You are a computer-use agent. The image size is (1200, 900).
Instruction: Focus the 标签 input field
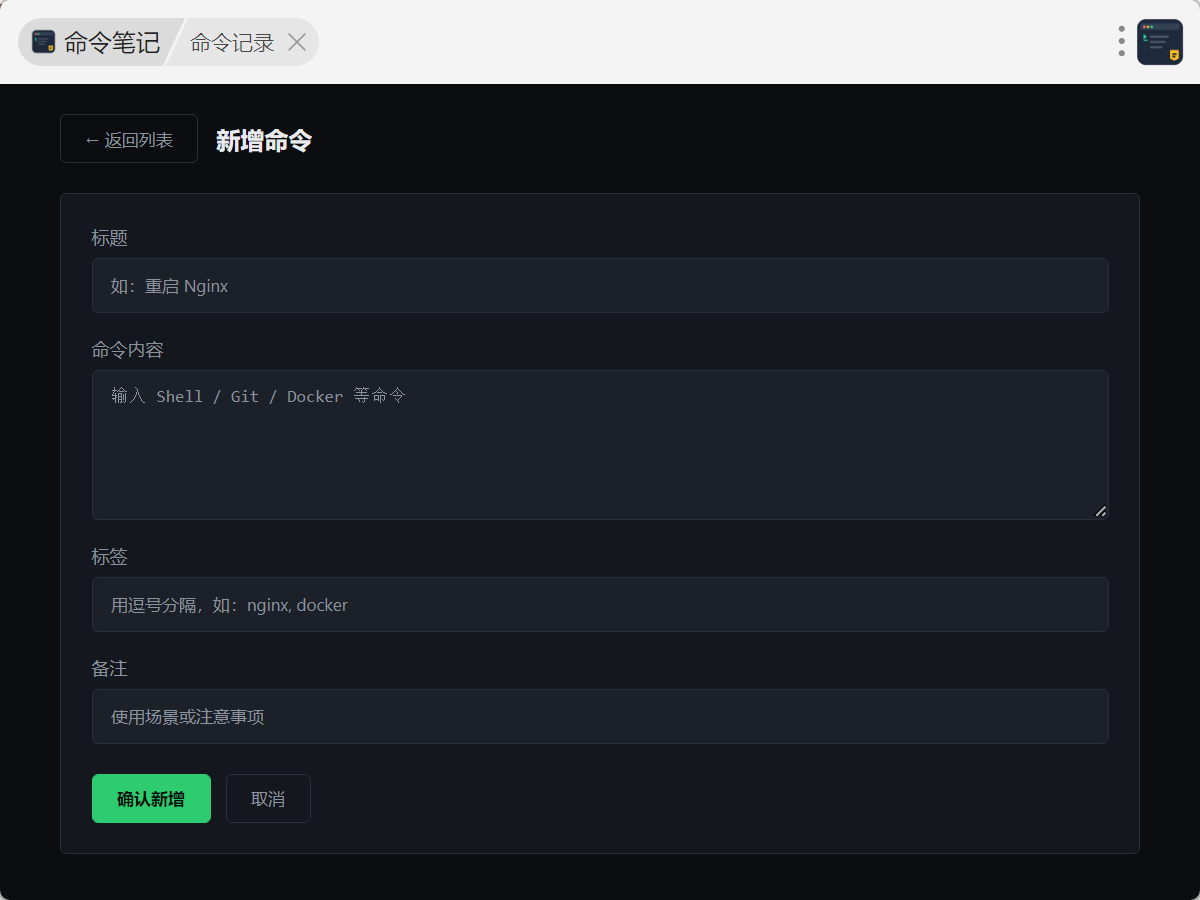(x=600, y=605)
